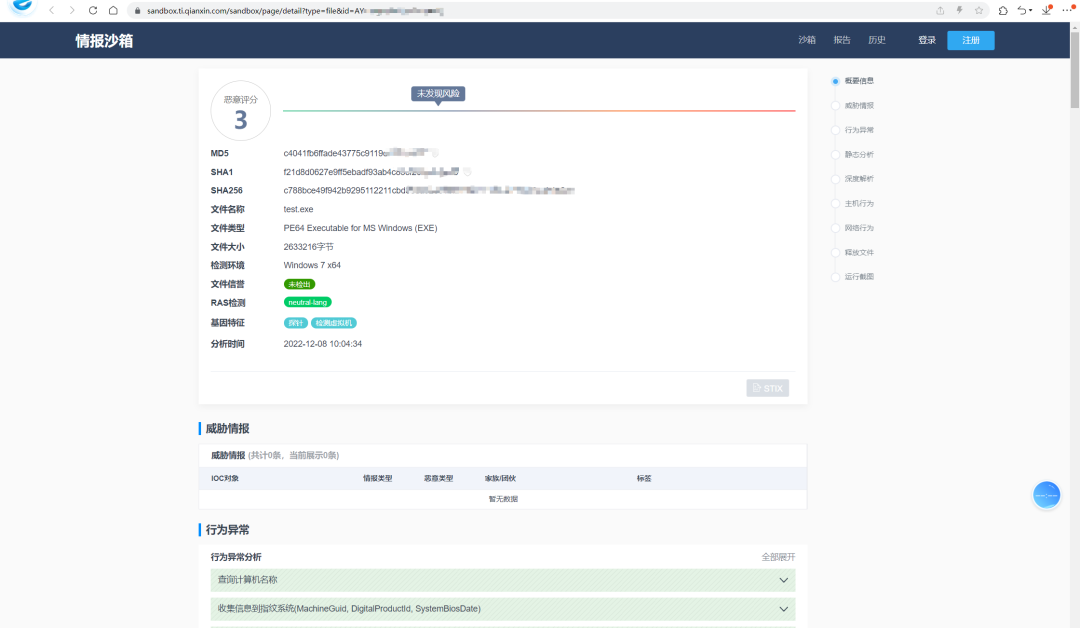Click the 标签 column header
The height and width of the screenshot is (628, 1080).
(x=644, y=479)
